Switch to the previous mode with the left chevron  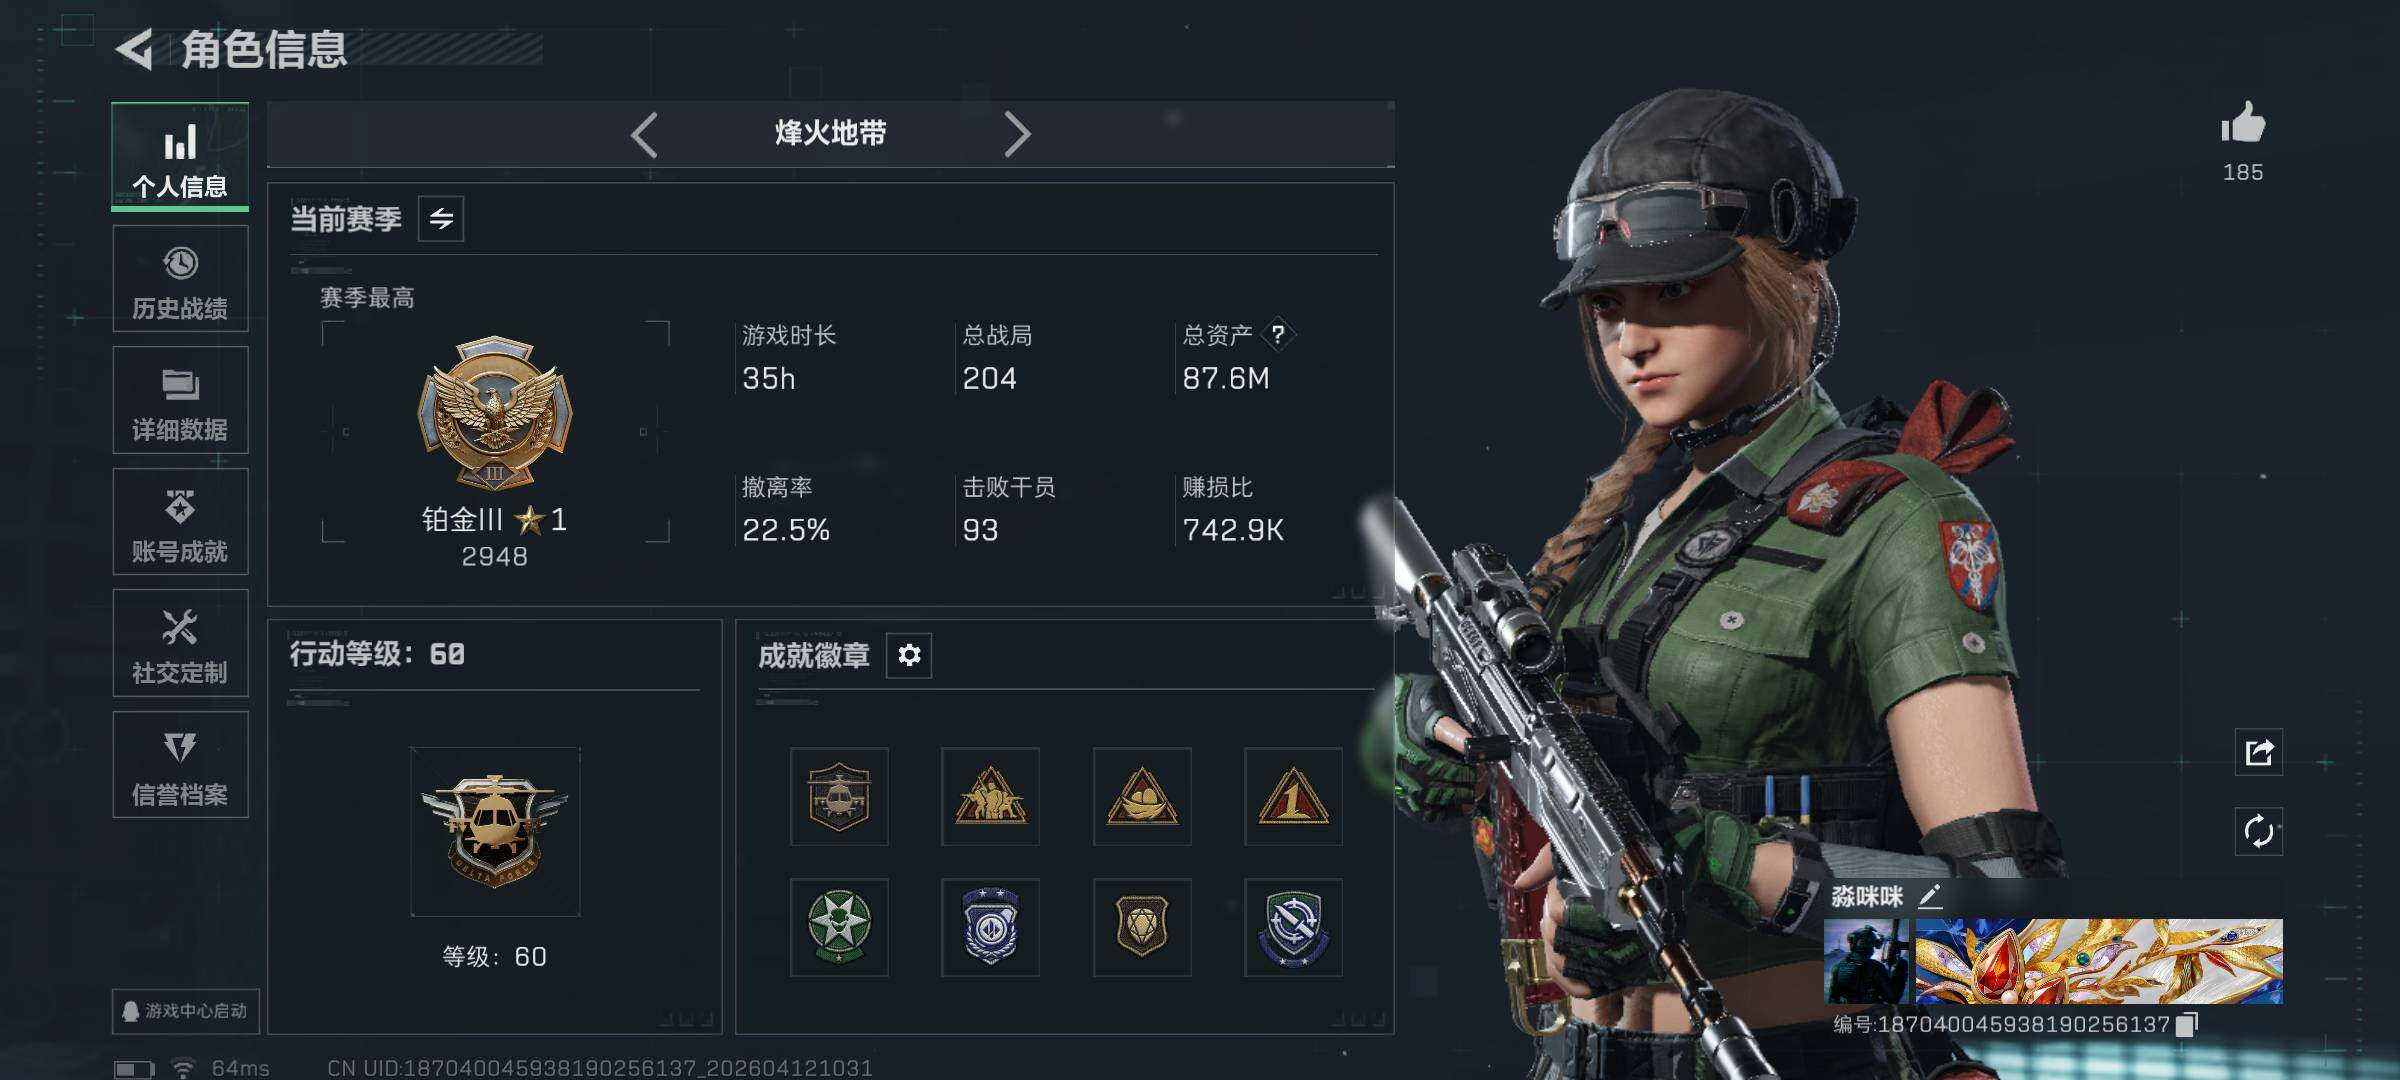[x=644, y=134]
